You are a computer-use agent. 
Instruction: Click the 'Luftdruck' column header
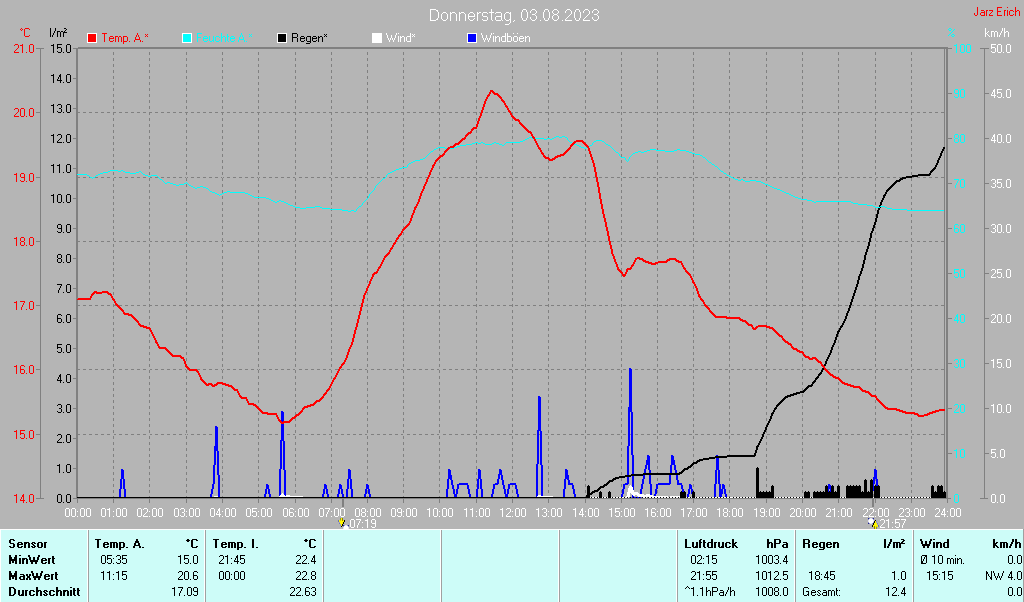click(711, 544)
